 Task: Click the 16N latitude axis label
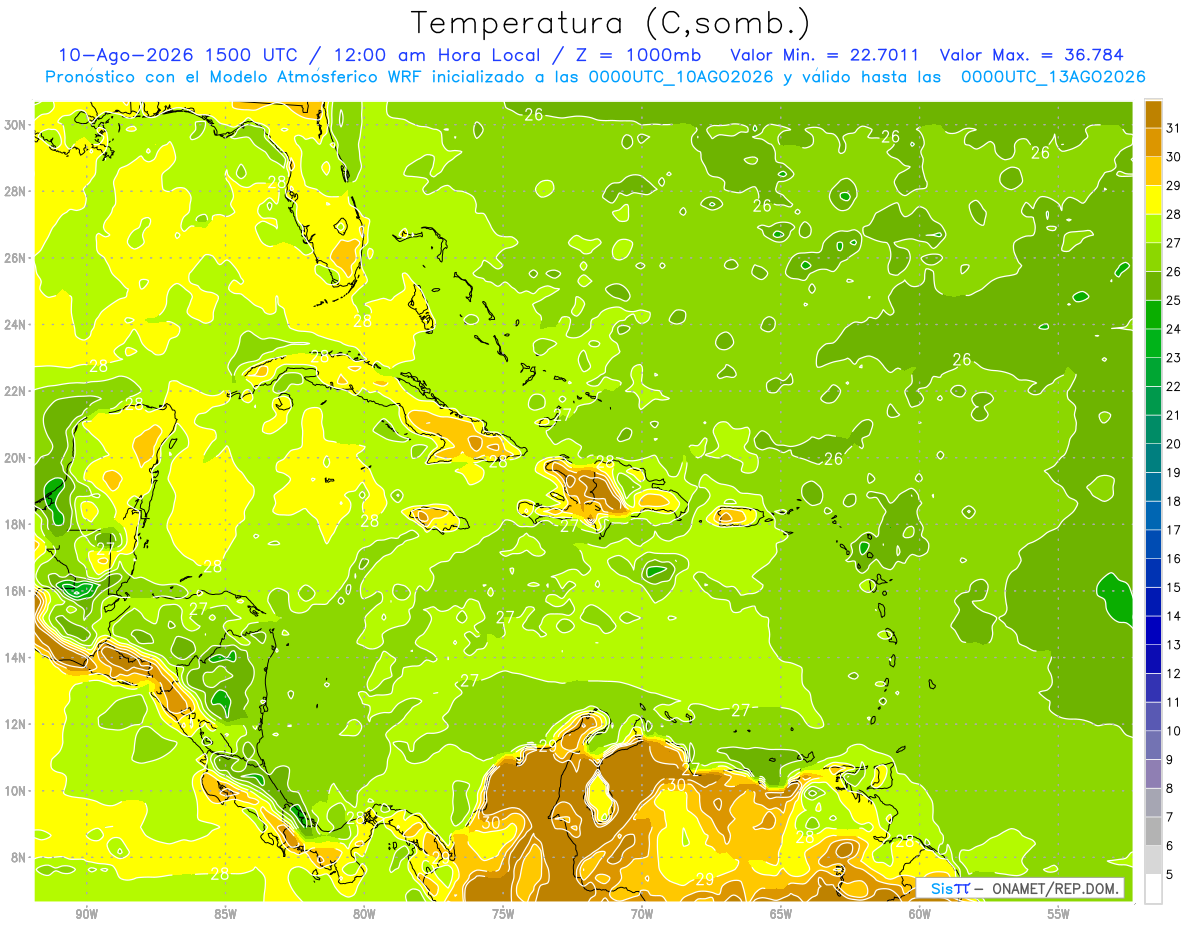click(x=16, y=591)
